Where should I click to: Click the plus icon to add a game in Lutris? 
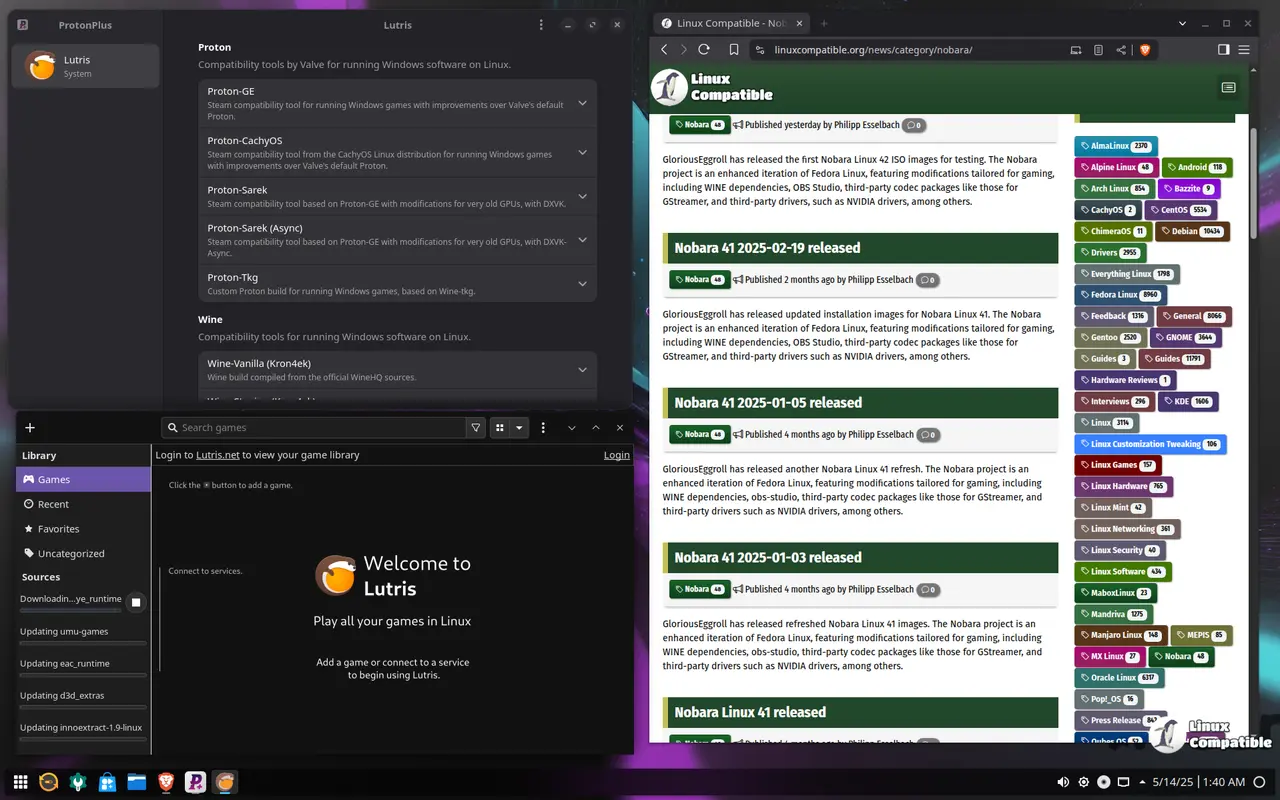pos(30,428)
